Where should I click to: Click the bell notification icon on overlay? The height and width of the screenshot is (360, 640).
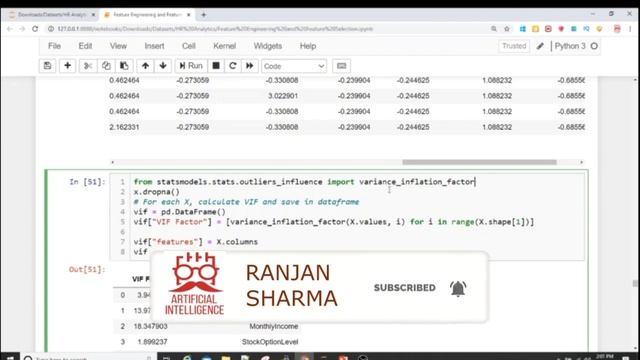pyautogui.click(x=458, y=289)
